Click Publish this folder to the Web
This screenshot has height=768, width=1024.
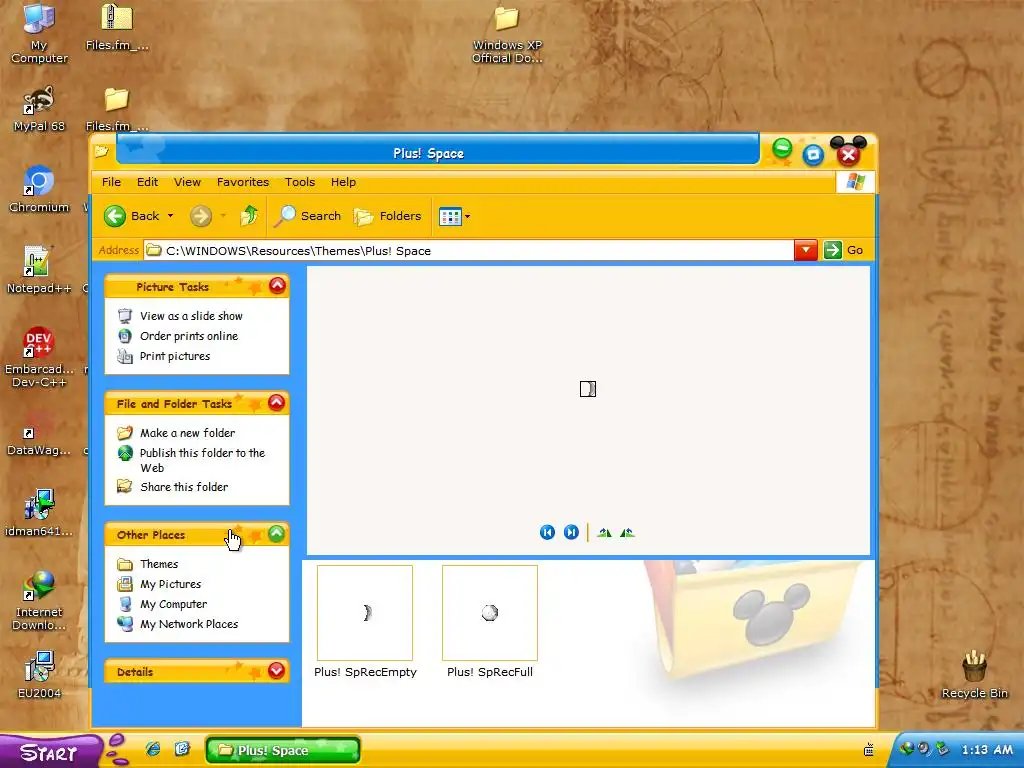[x=191, y=460]
